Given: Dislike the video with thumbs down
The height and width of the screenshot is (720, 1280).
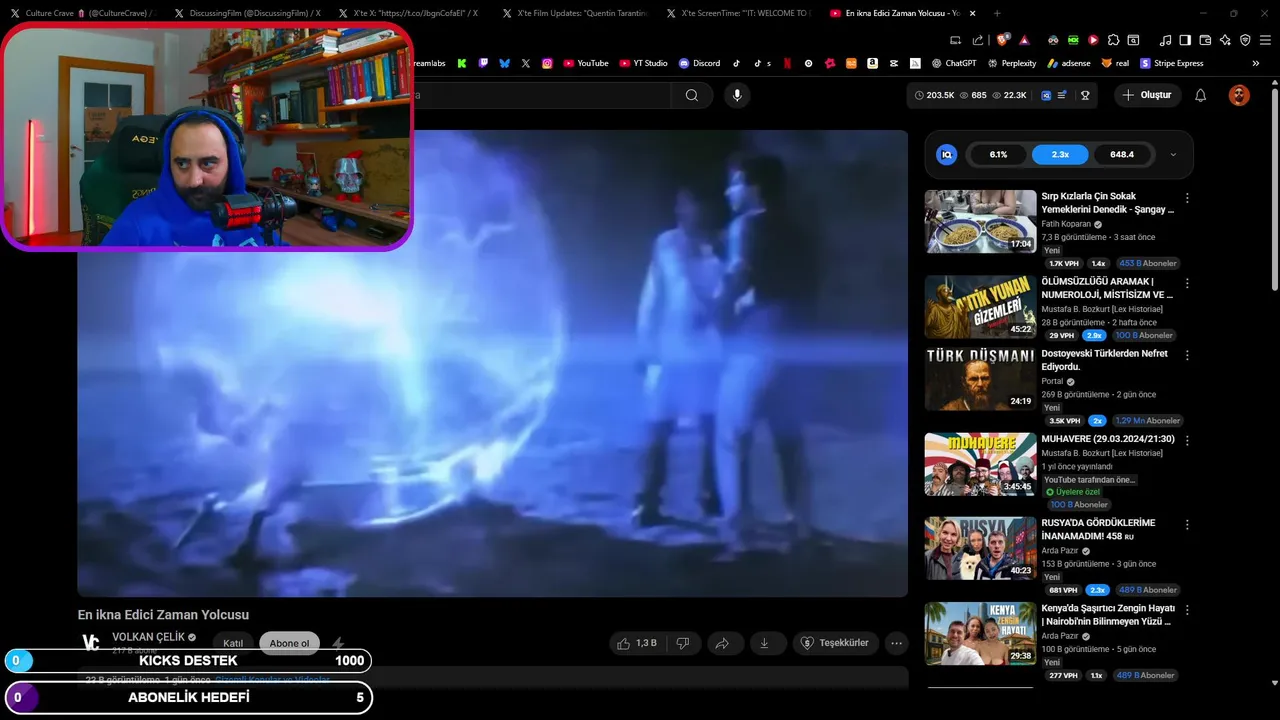Looking at the screenshot, I should [683, 643].
